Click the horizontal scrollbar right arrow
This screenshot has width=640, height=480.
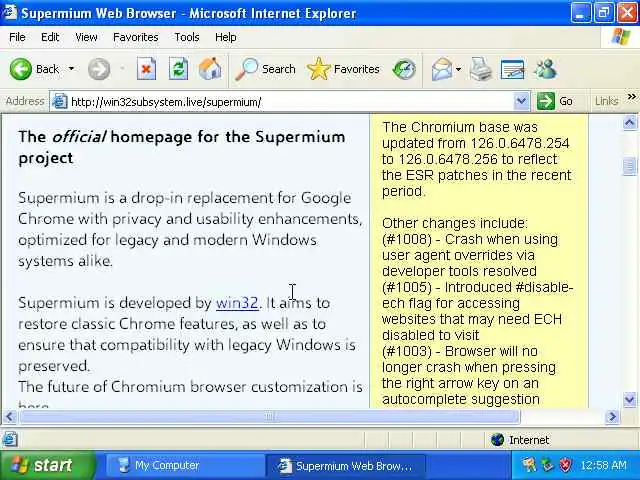612,416
